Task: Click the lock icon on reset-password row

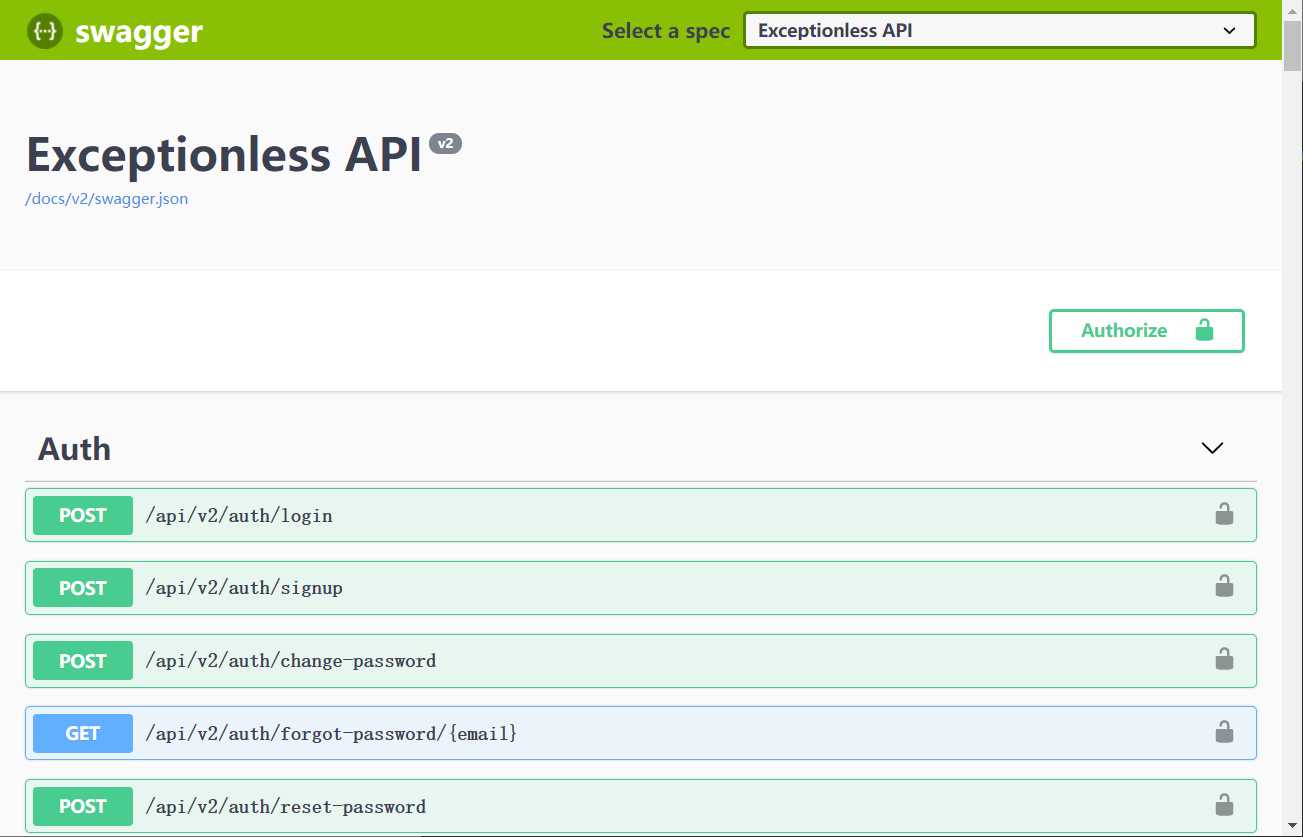Action: 1224,804
